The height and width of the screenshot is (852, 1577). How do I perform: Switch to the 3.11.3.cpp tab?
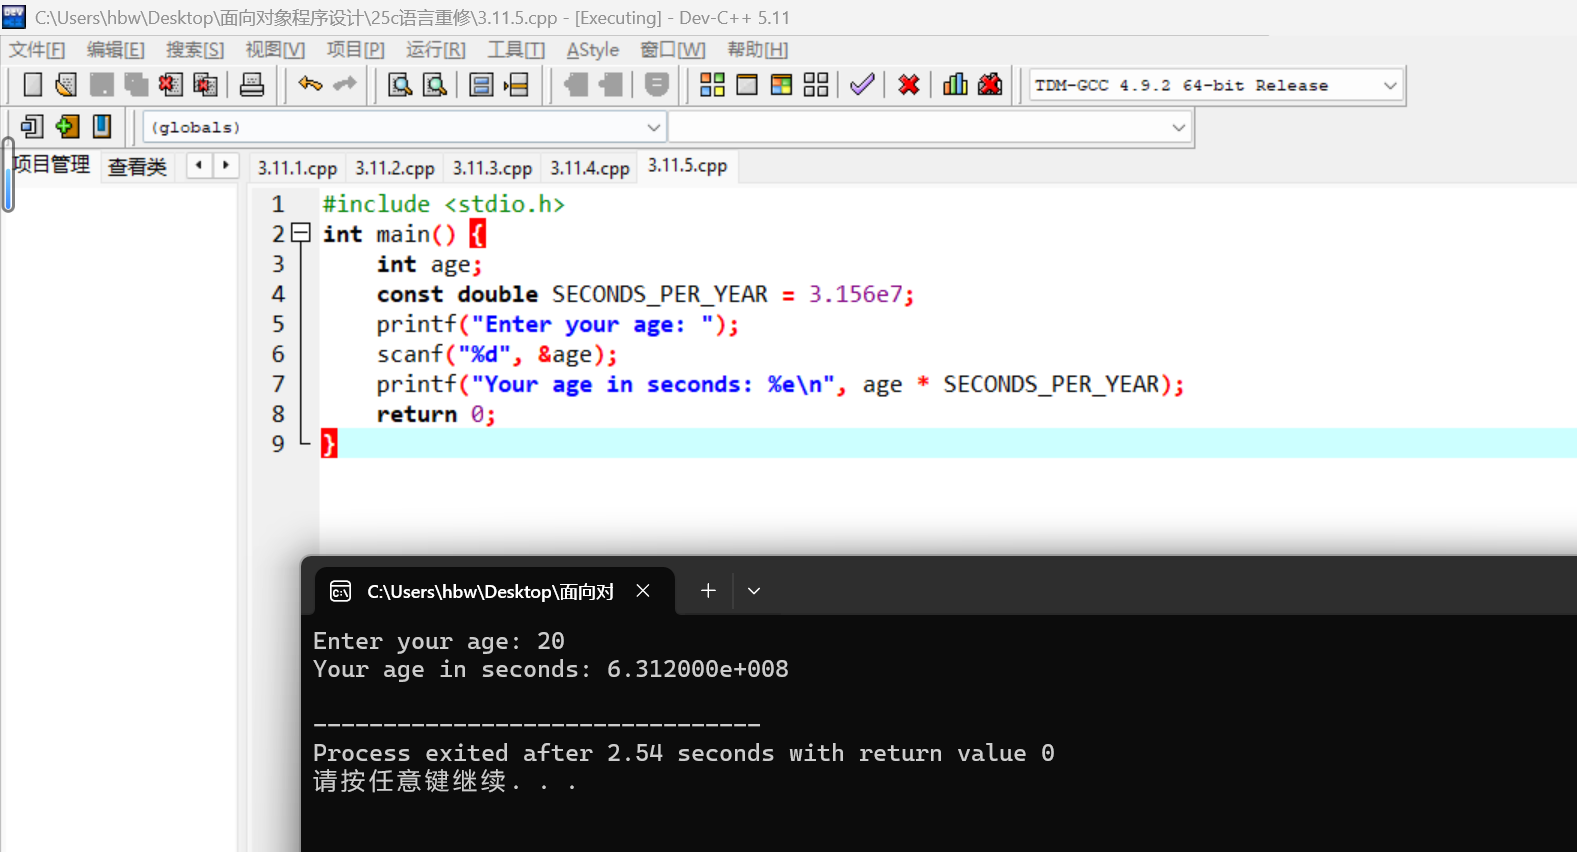tap(492, 168)
